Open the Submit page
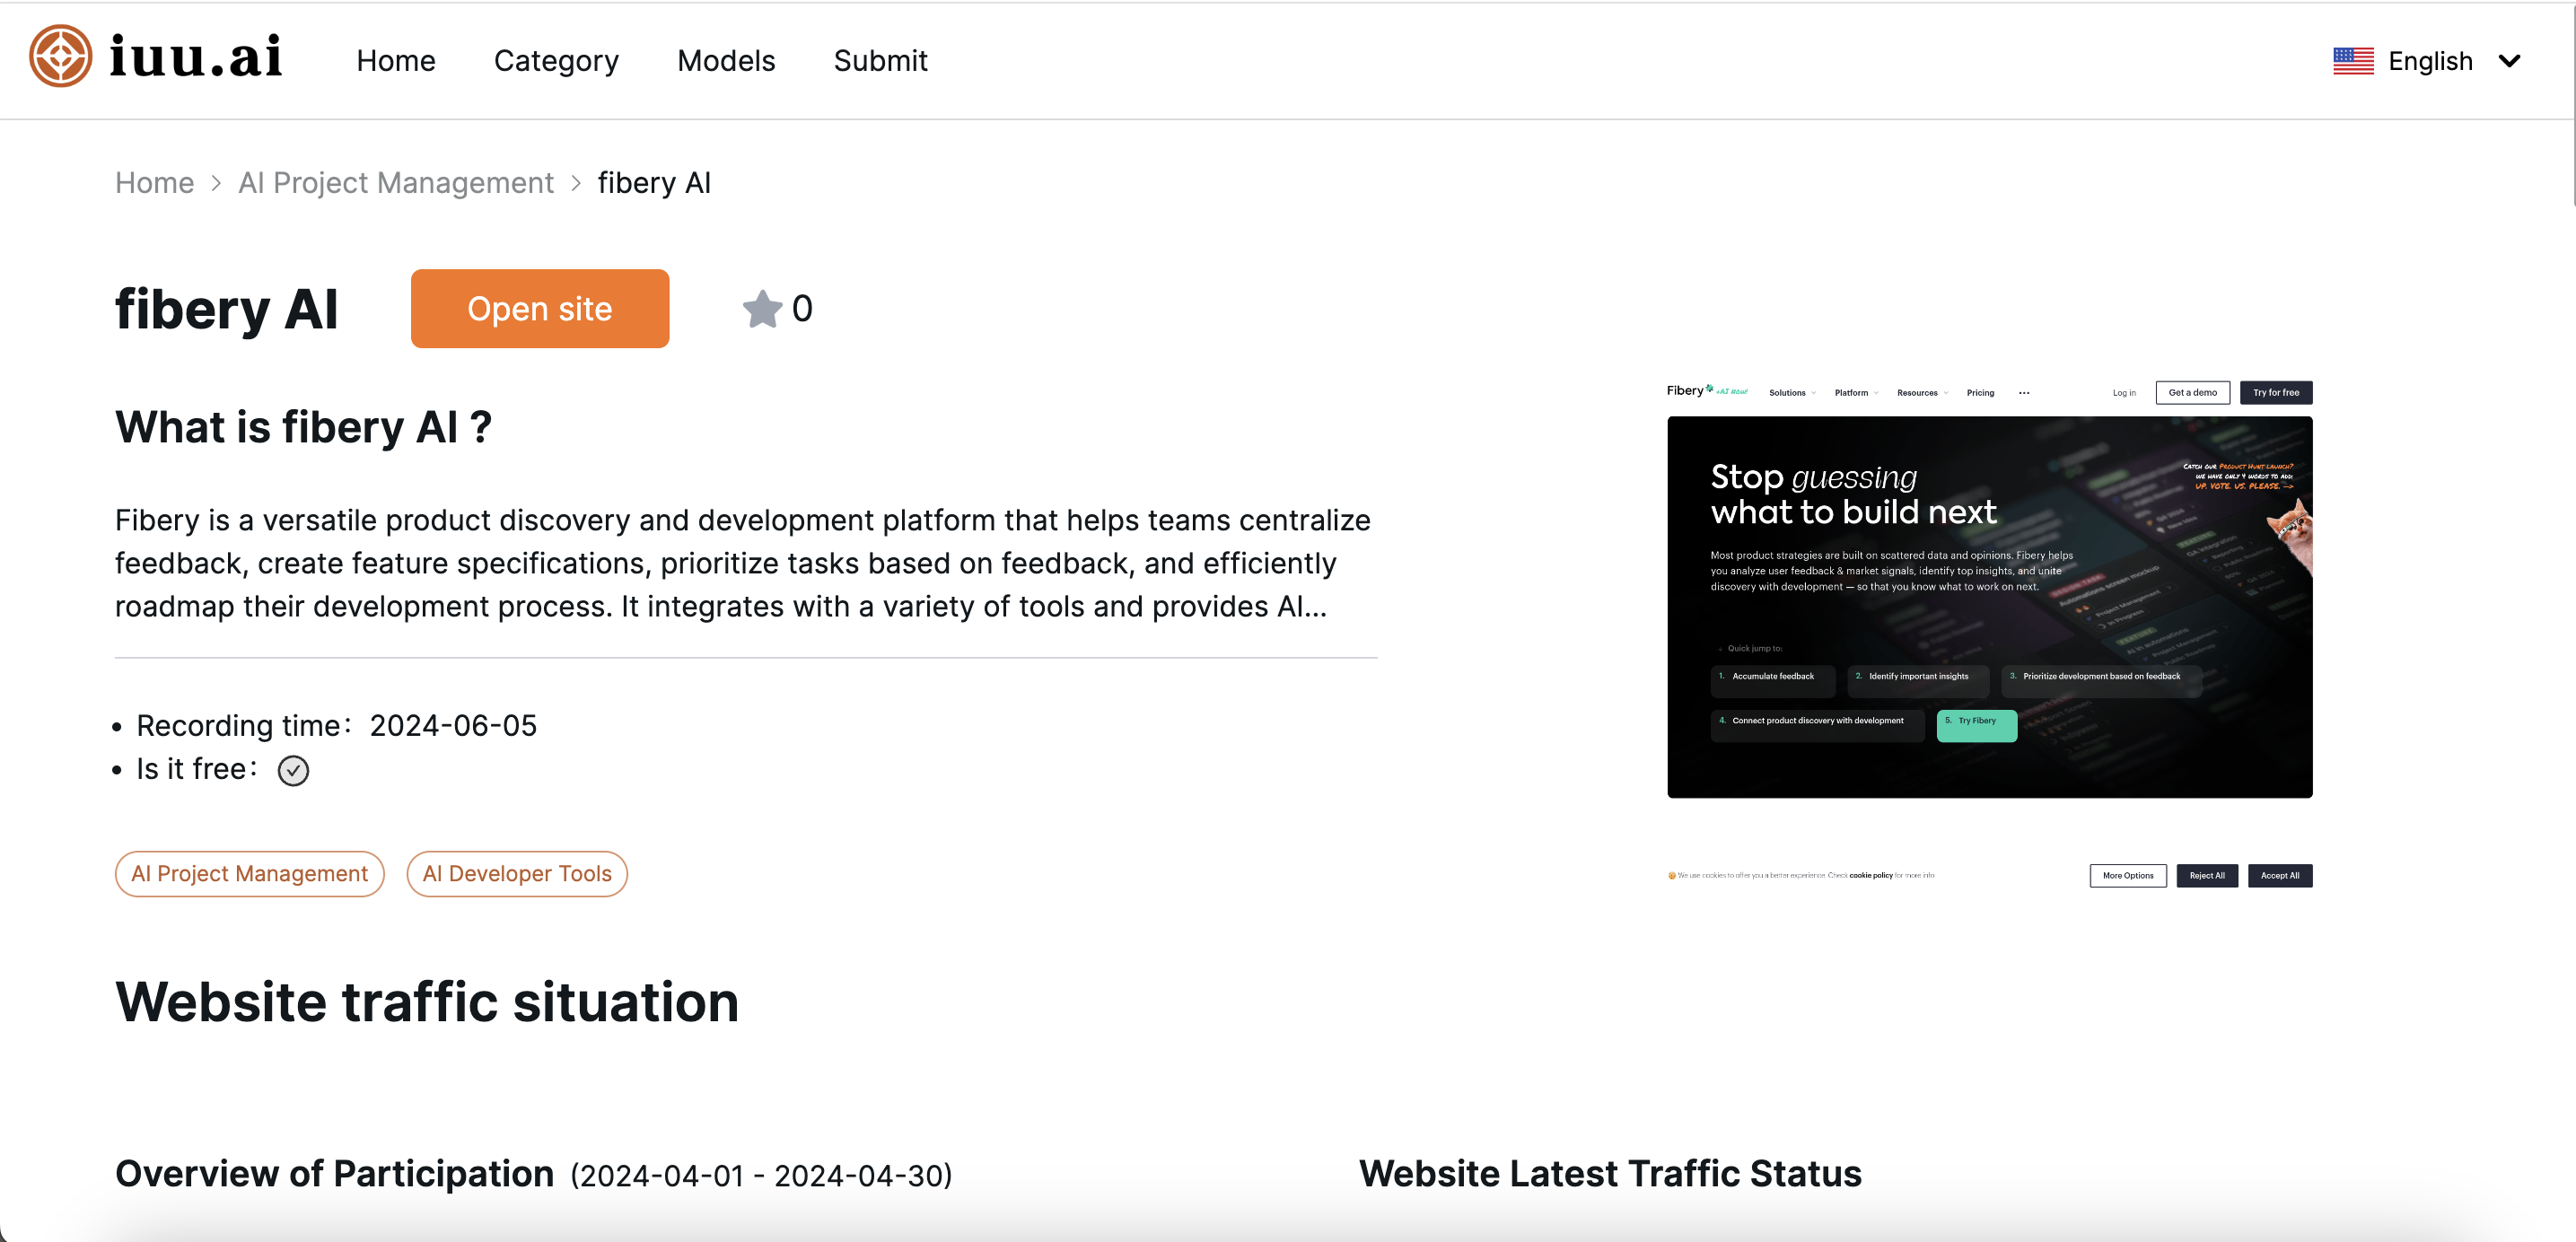 coord(880,61)
